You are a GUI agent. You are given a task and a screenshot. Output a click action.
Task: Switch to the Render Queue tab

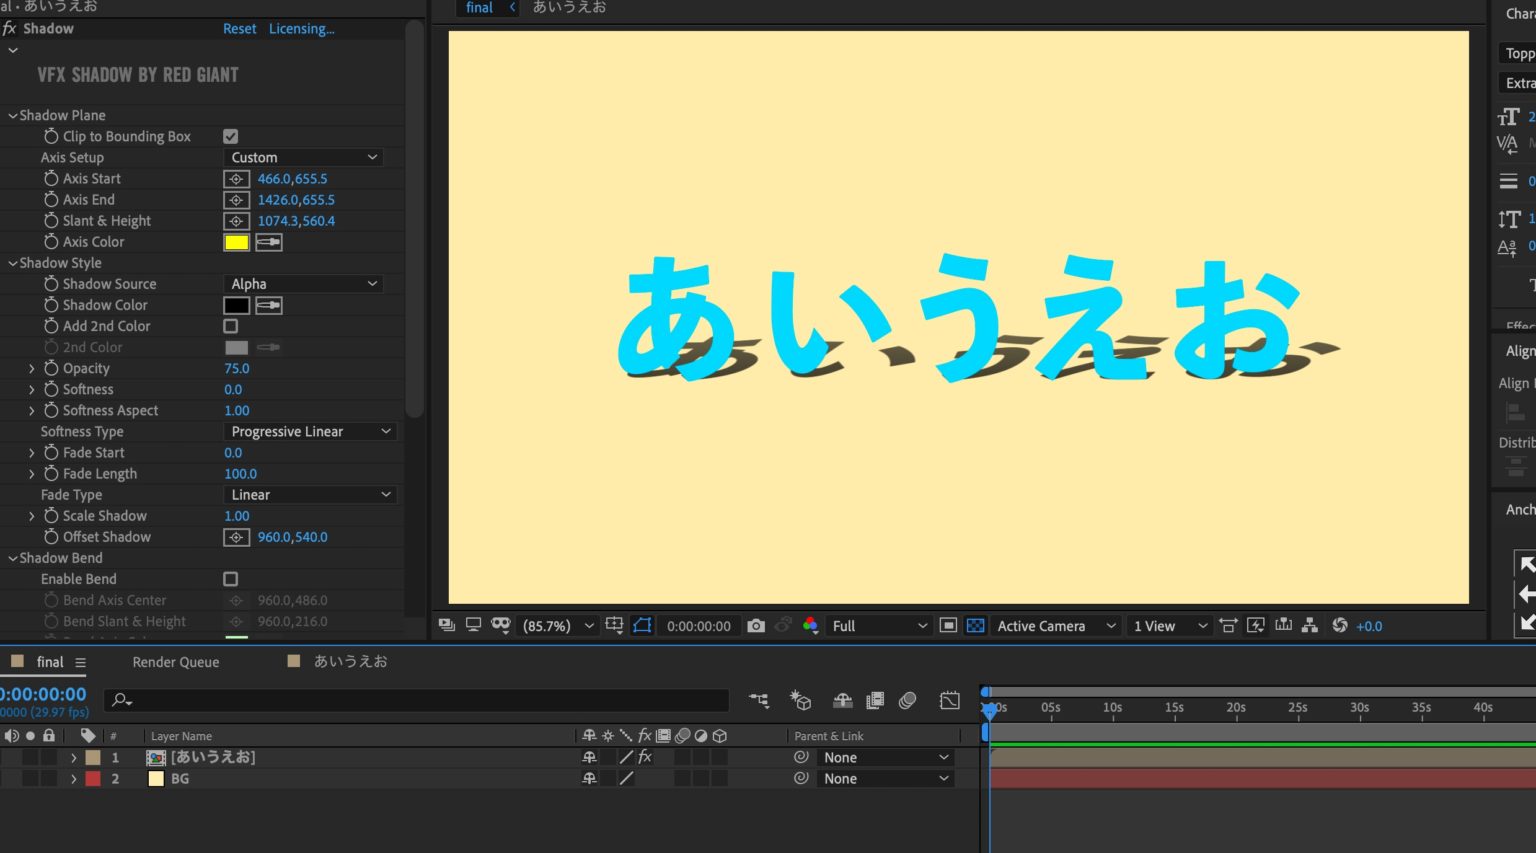[x=175, y=661]
